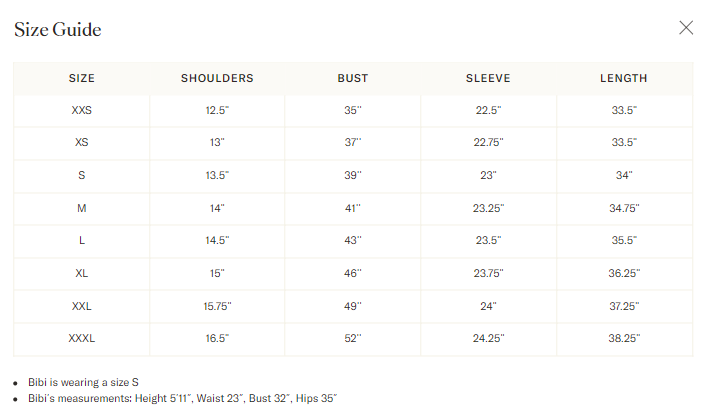Click the XXXL size row label

point(81,339)
